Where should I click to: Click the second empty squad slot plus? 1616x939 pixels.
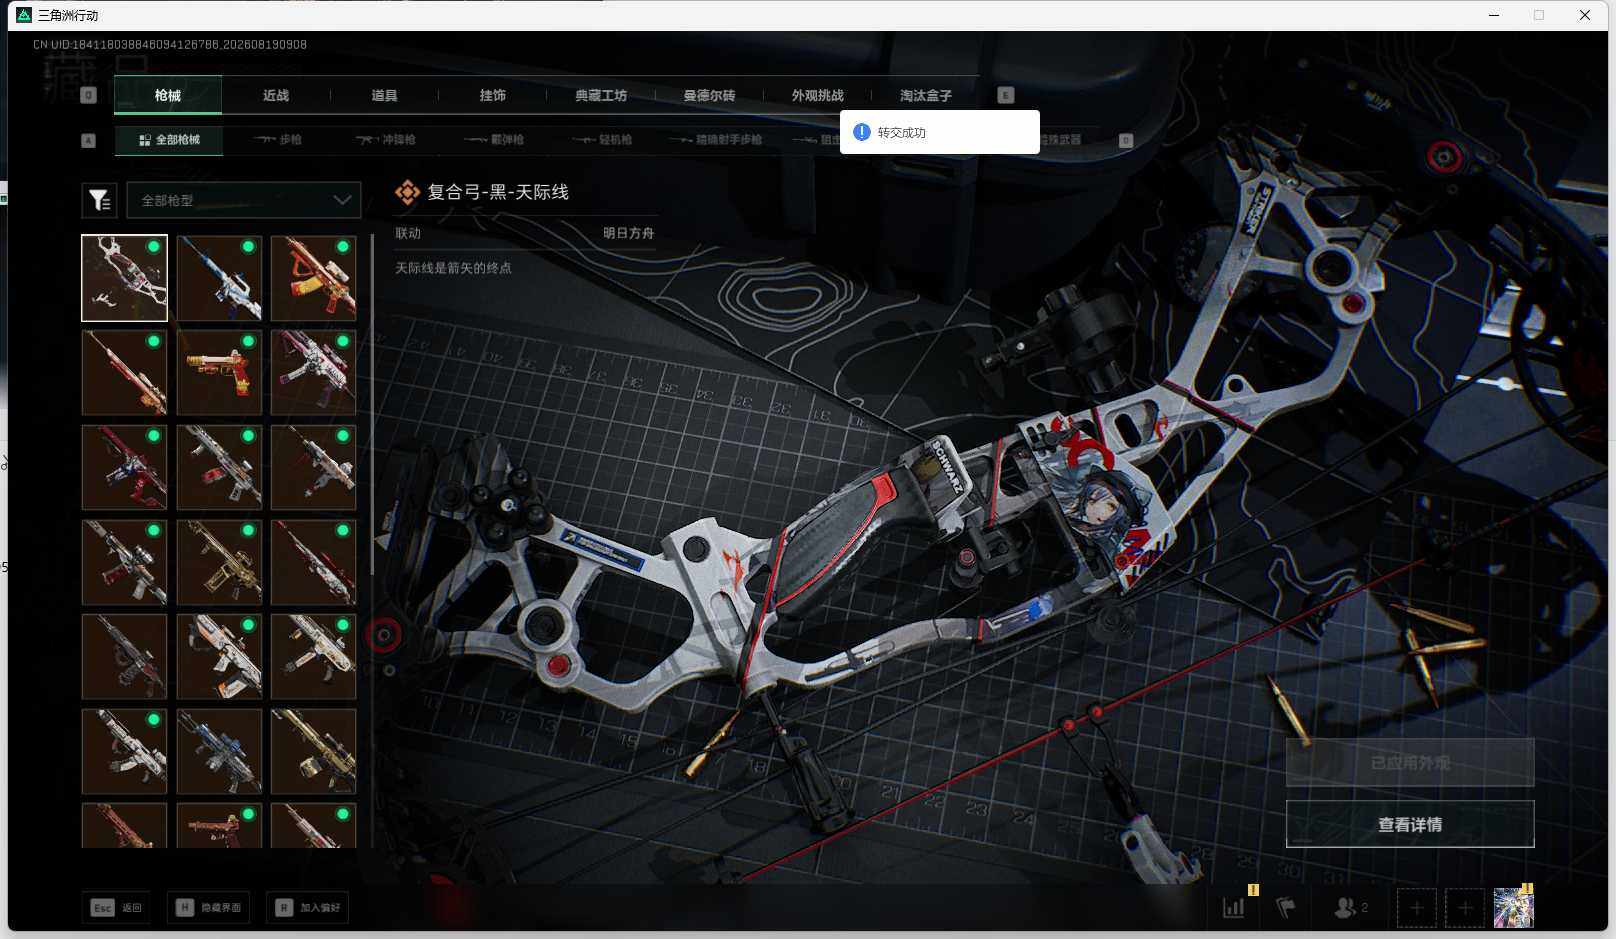point(1465,908)
